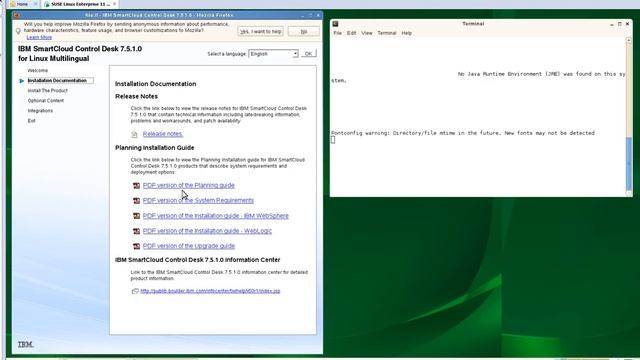This screenshot has height=360, width=640.
Task: Close the Firefox launchpad window
Action: click(318, 16)
